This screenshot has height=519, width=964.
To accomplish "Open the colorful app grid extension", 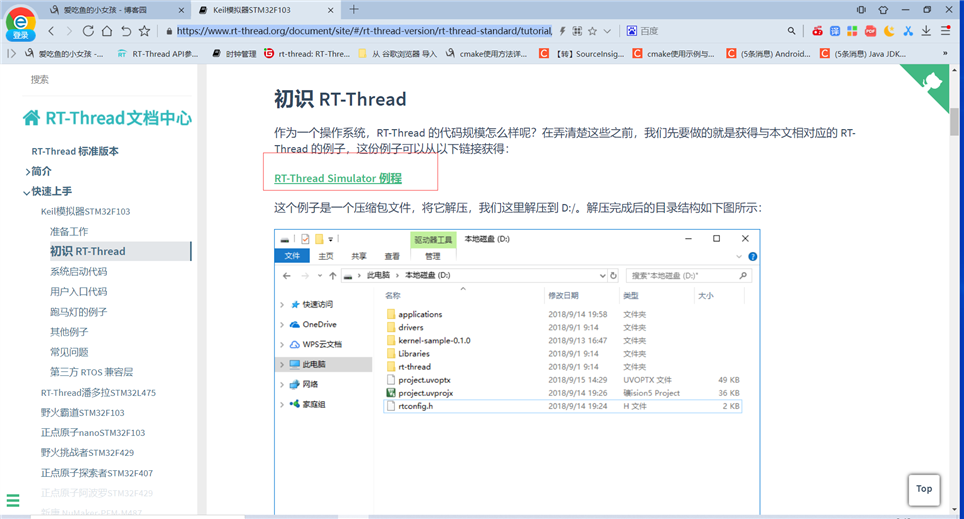I will coord(852,31).
